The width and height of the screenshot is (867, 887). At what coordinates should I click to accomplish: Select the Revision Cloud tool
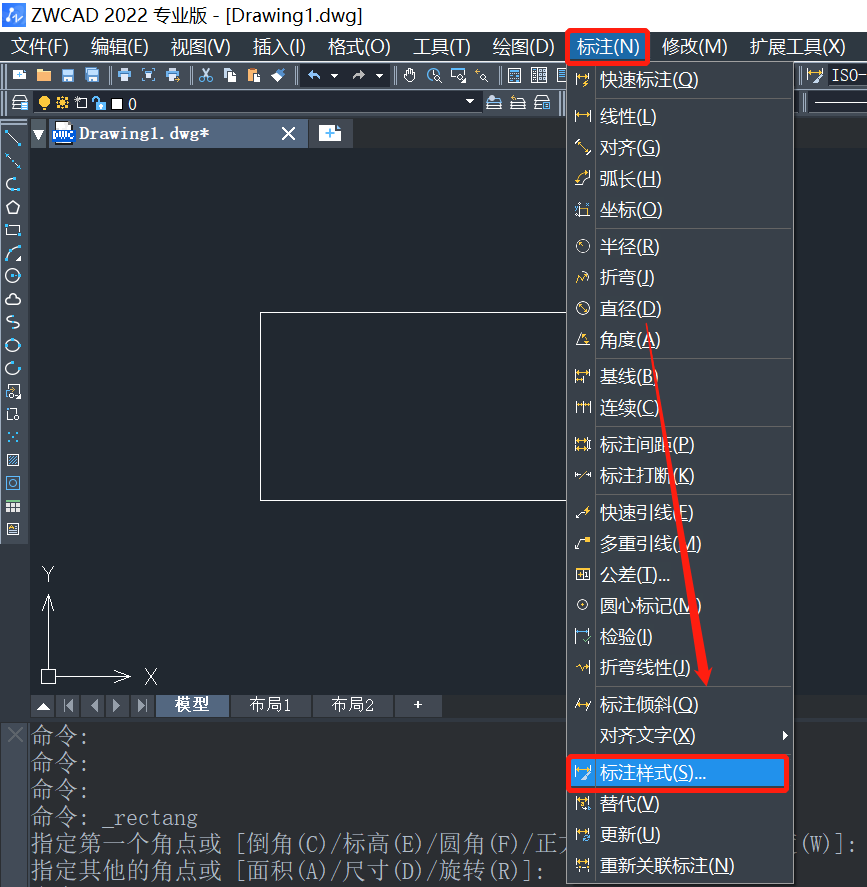[x=13, y=299]
